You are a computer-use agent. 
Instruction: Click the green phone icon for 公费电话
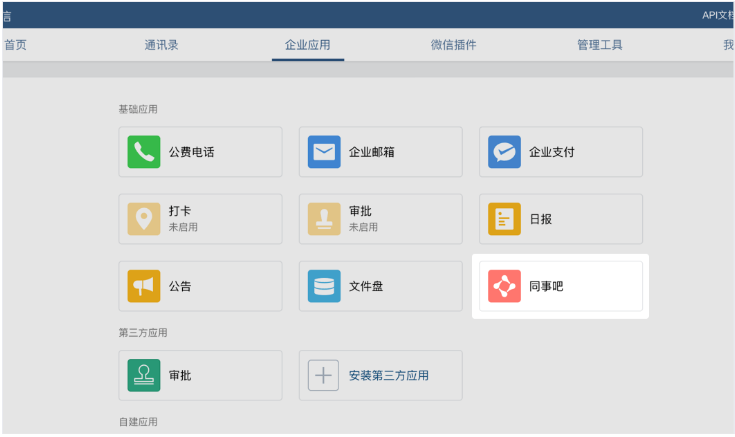[x=144, y=152]
